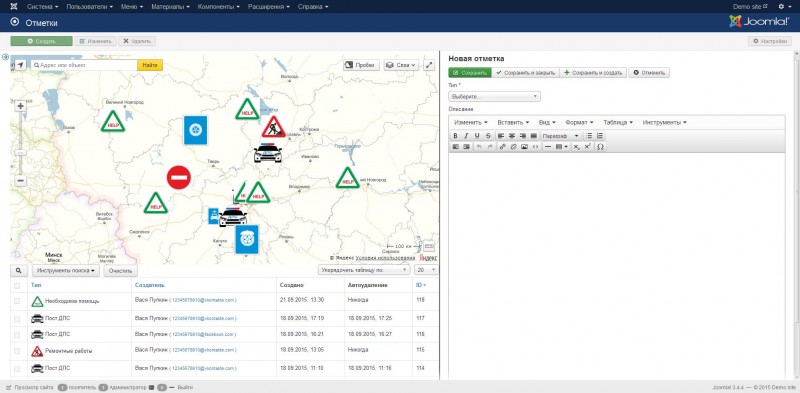This screenshot has height=393, width=800.
Task: Open the Слои layers dropdown on the map
Action: point(402,65)
